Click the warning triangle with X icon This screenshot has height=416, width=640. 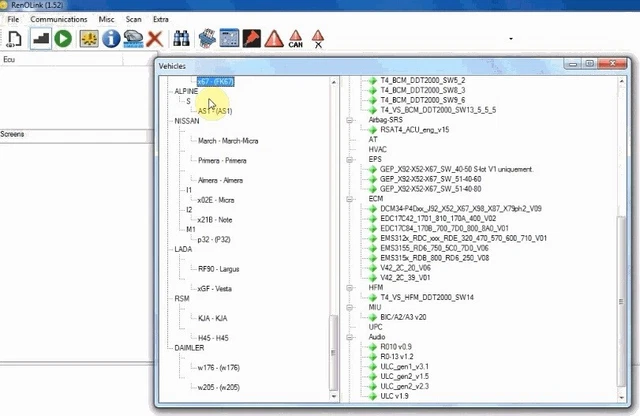click(318, 39)
